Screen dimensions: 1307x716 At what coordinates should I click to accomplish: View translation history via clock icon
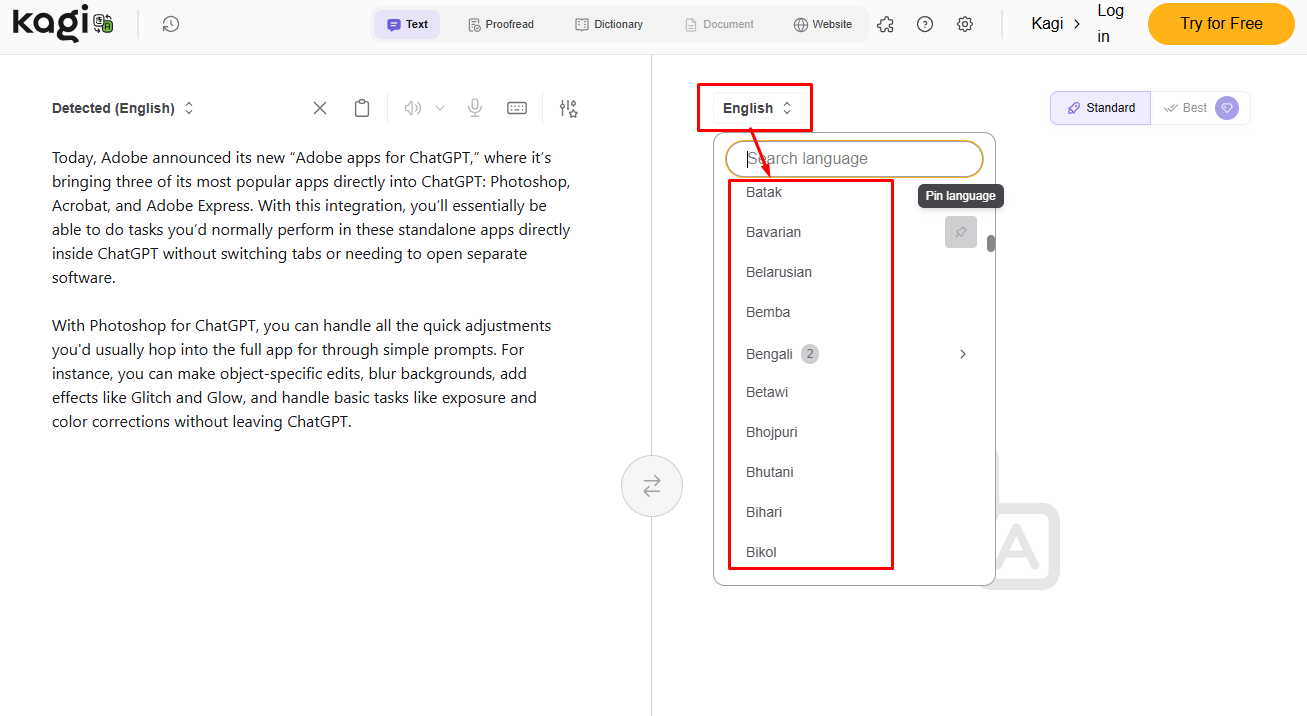tap(170, 23)
